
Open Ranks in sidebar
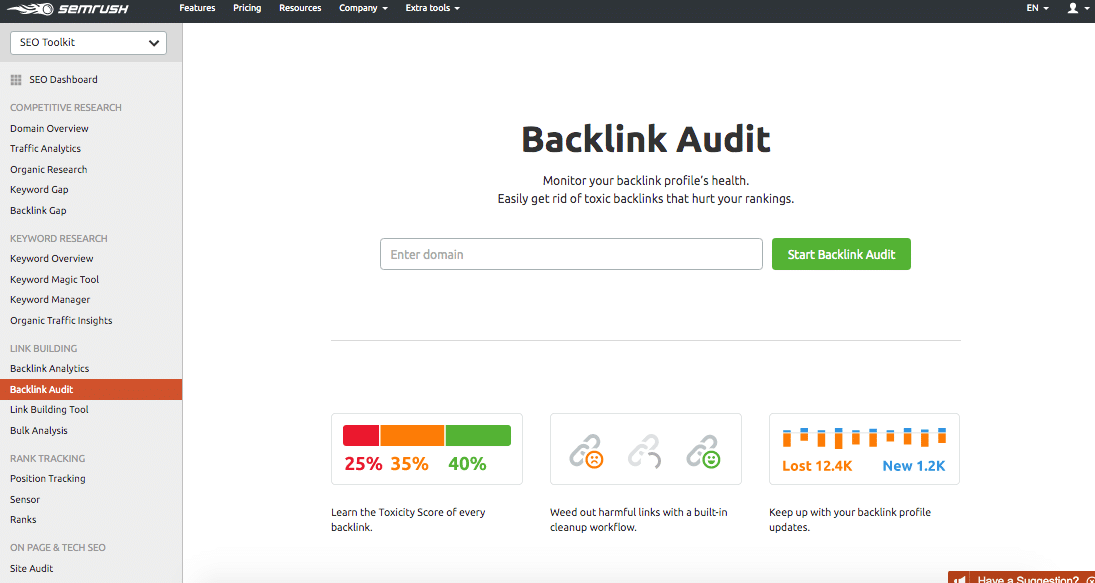tap(23, 520)
